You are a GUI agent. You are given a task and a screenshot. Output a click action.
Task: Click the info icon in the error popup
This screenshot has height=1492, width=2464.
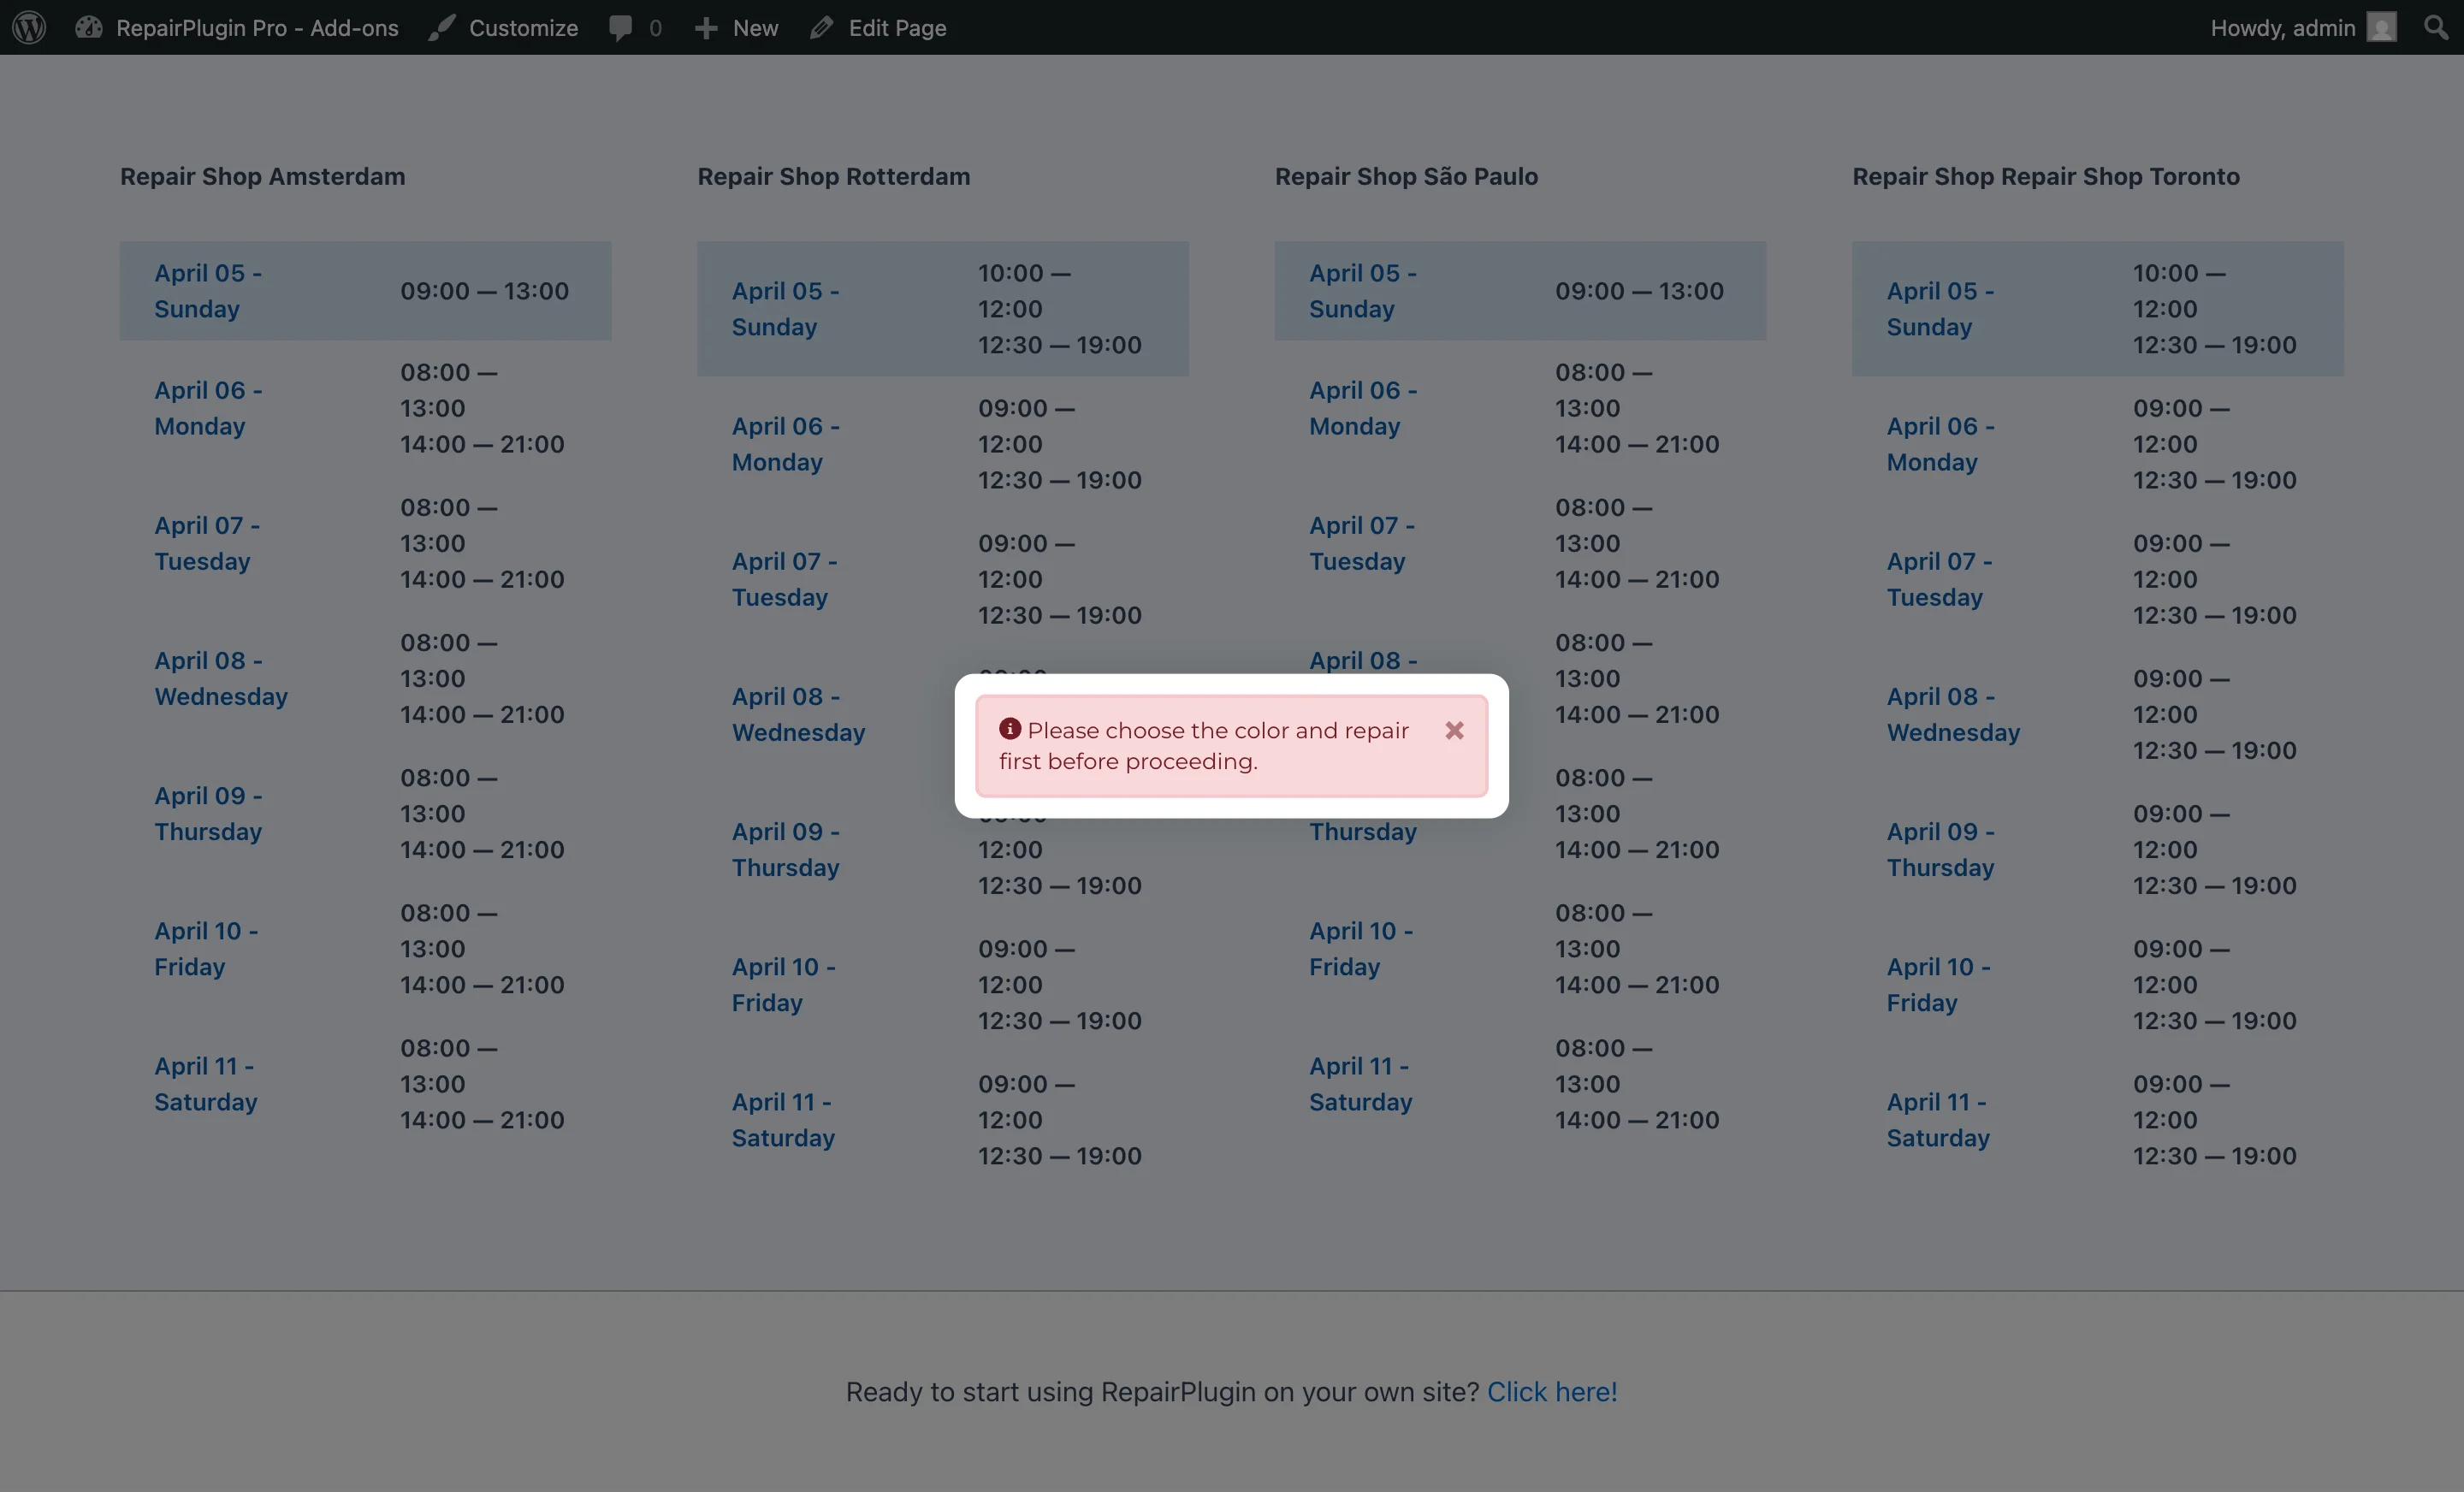(x=1011, y=729)
